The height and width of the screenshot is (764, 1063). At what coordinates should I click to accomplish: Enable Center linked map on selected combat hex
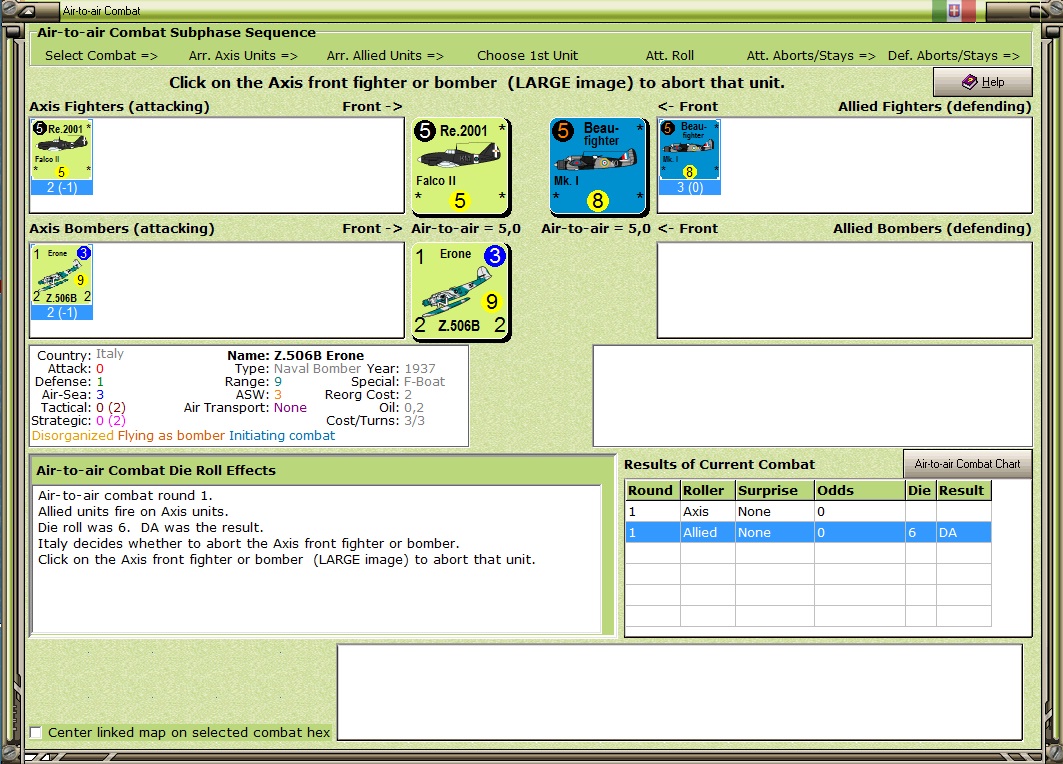pos(37,732)
